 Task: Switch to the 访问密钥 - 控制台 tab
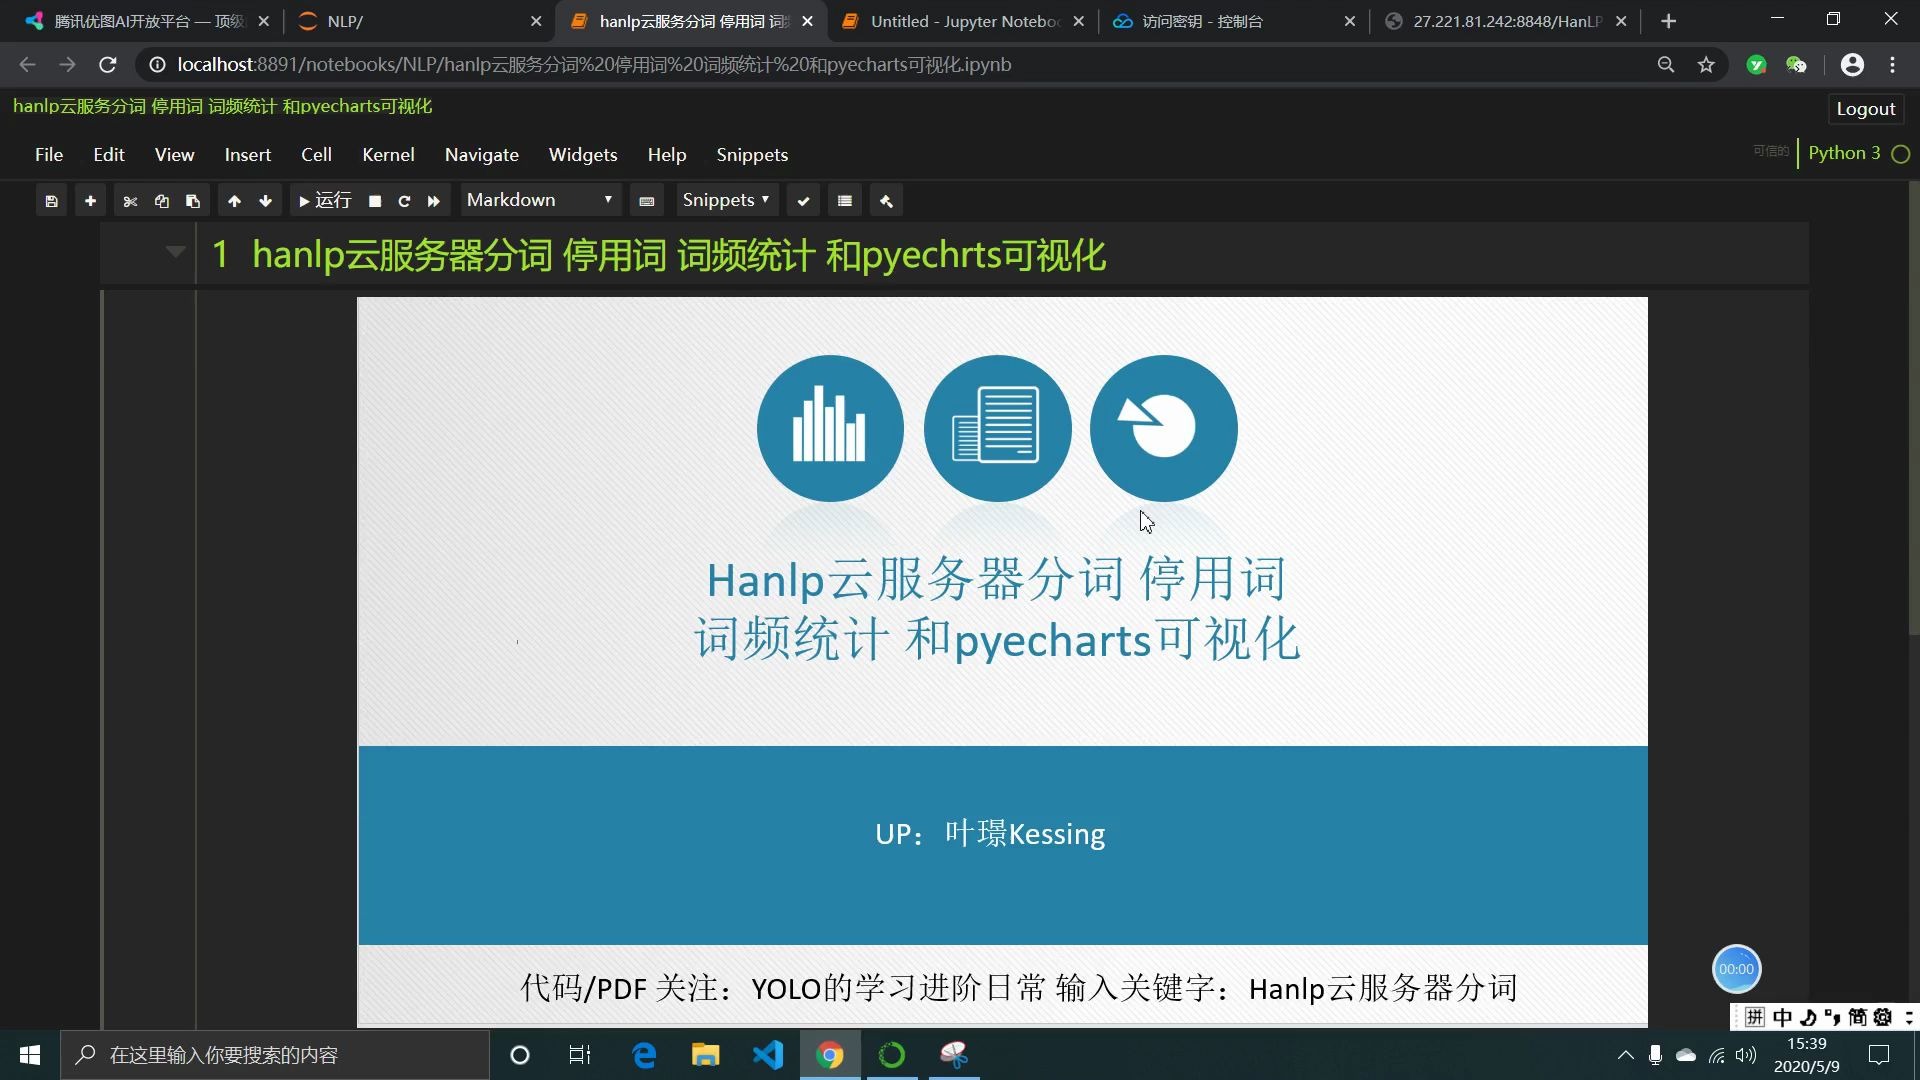(1235, 21)
